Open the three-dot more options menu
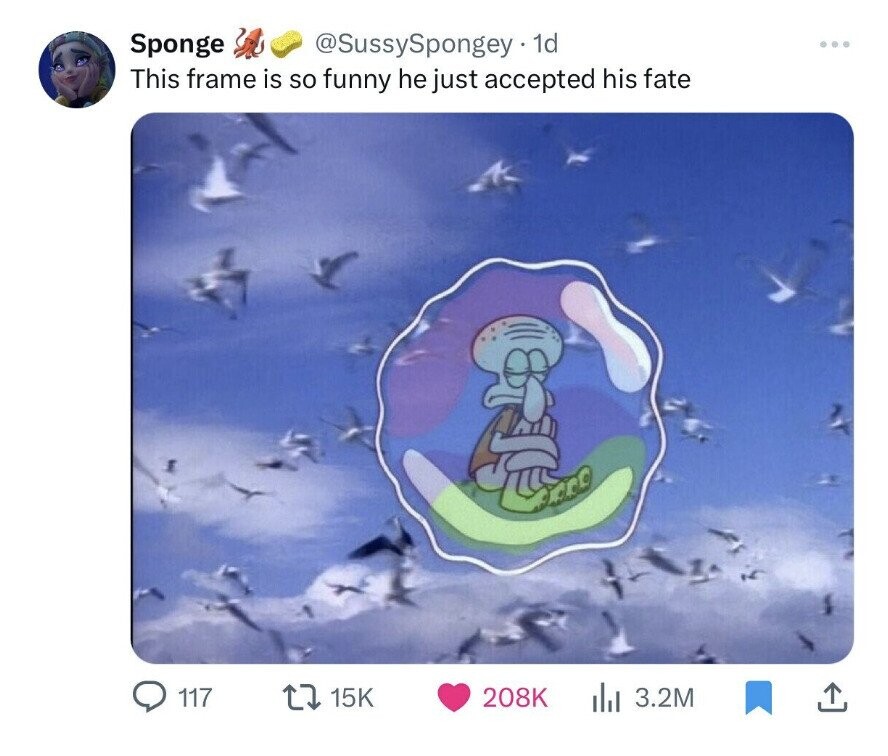Image resolution: width=888 pixels, height=756 pixels. tap(834, 45)
